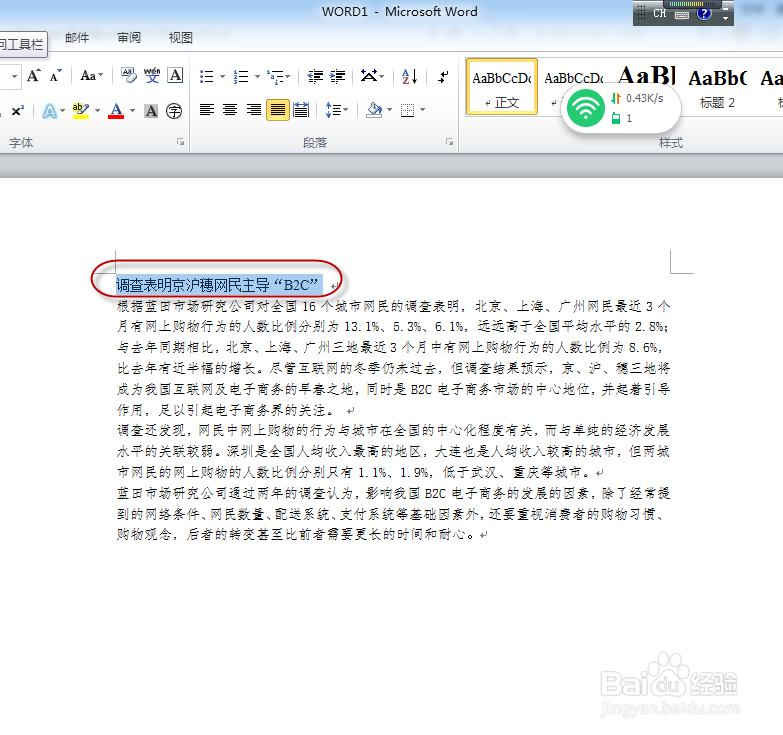Expand numbering style dropdown
Image resolution: width=783 pixels, height=735 pixels.
258,76
